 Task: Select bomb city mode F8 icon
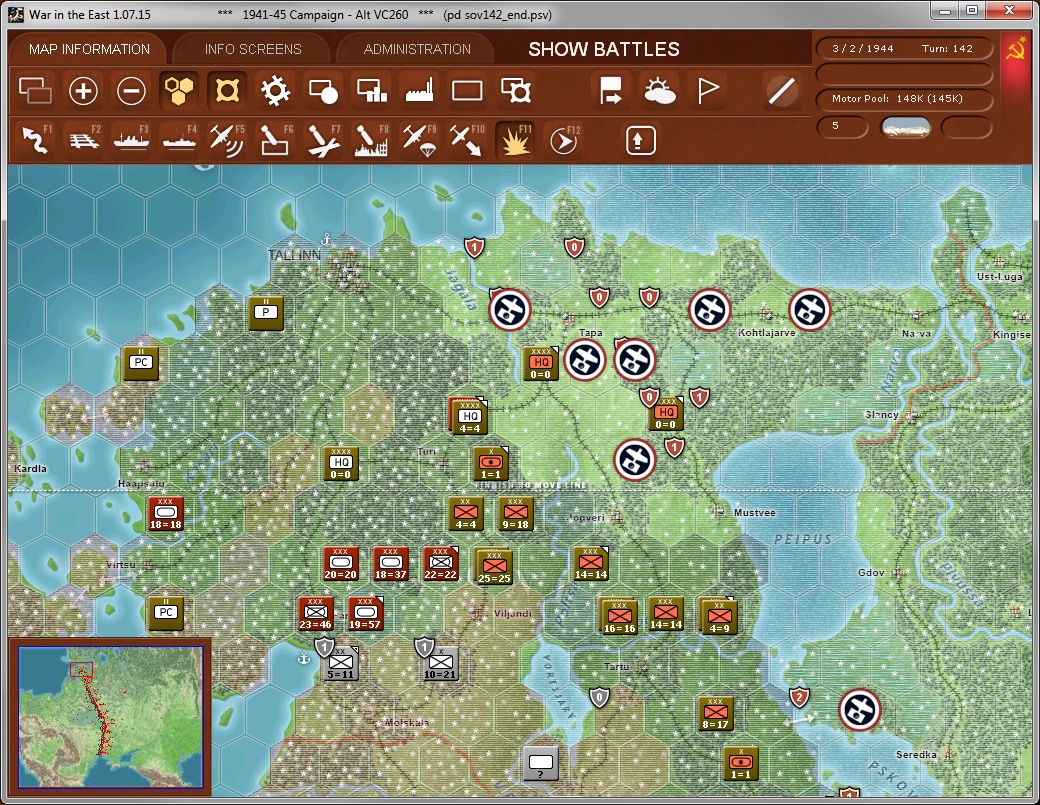click(371, 140)
